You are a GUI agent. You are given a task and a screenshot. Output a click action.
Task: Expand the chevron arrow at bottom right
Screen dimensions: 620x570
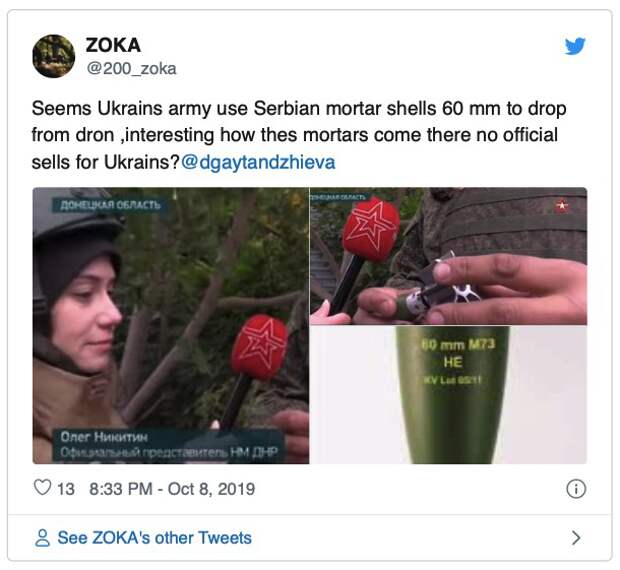click(x=577, y=538)
